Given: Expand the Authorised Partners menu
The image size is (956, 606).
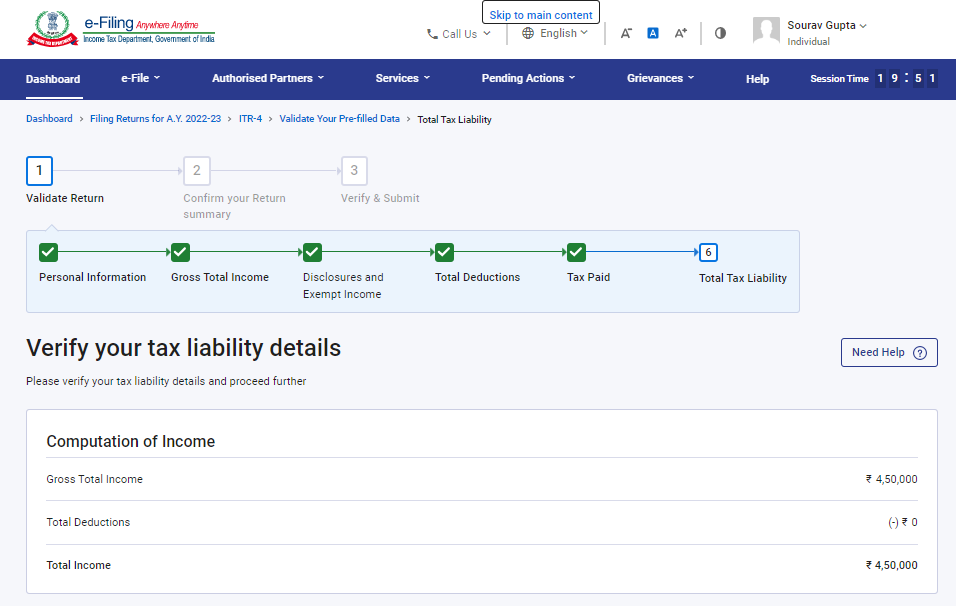Looking at the screenshot, I should [268, 78].
